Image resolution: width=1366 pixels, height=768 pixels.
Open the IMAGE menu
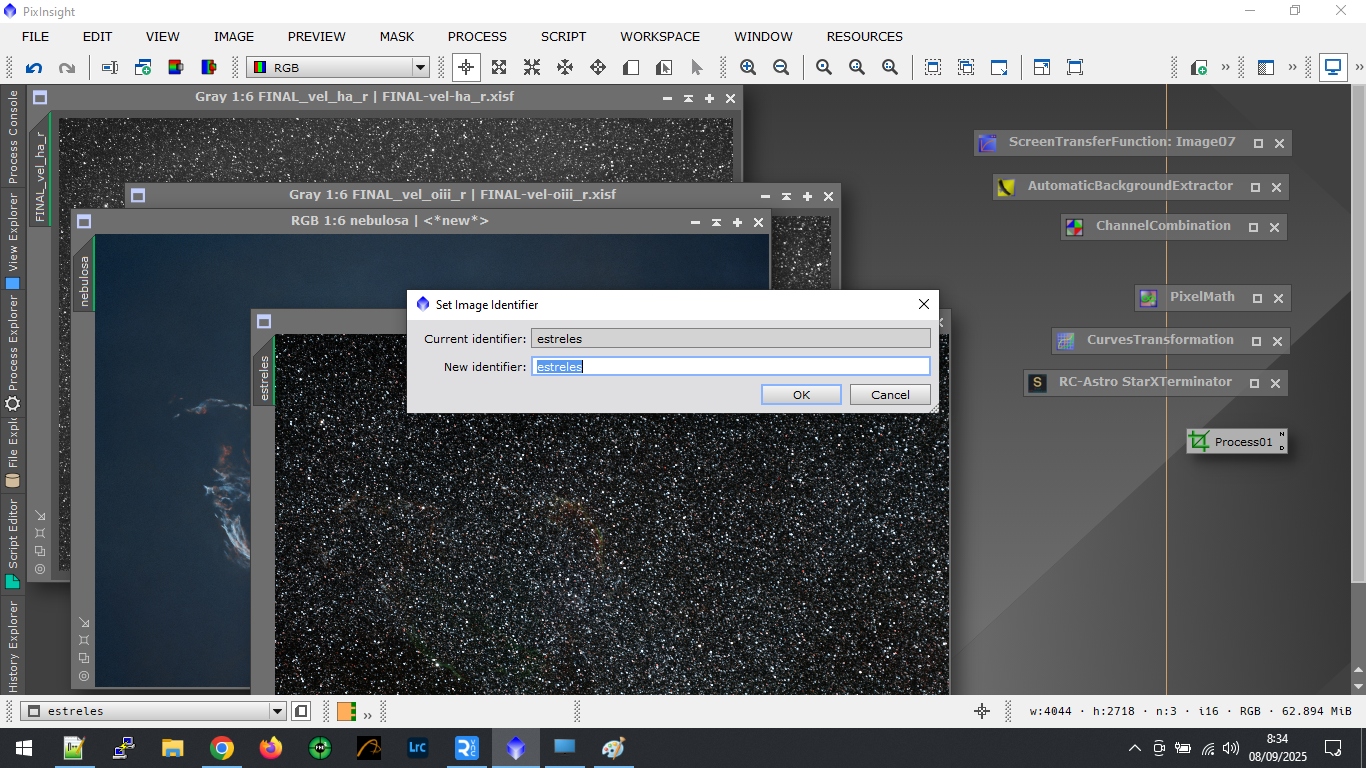click(x=234, y=36)
